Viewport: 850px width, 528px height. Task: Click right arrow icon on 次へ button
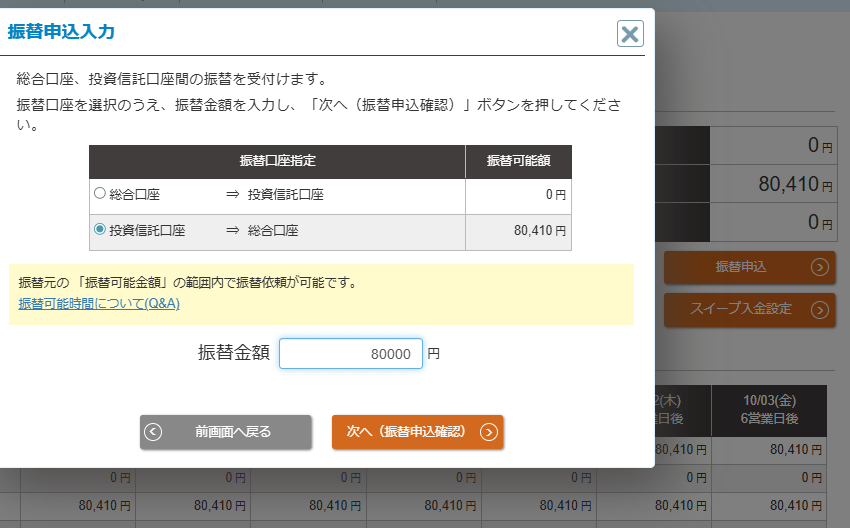coord(488,432)
